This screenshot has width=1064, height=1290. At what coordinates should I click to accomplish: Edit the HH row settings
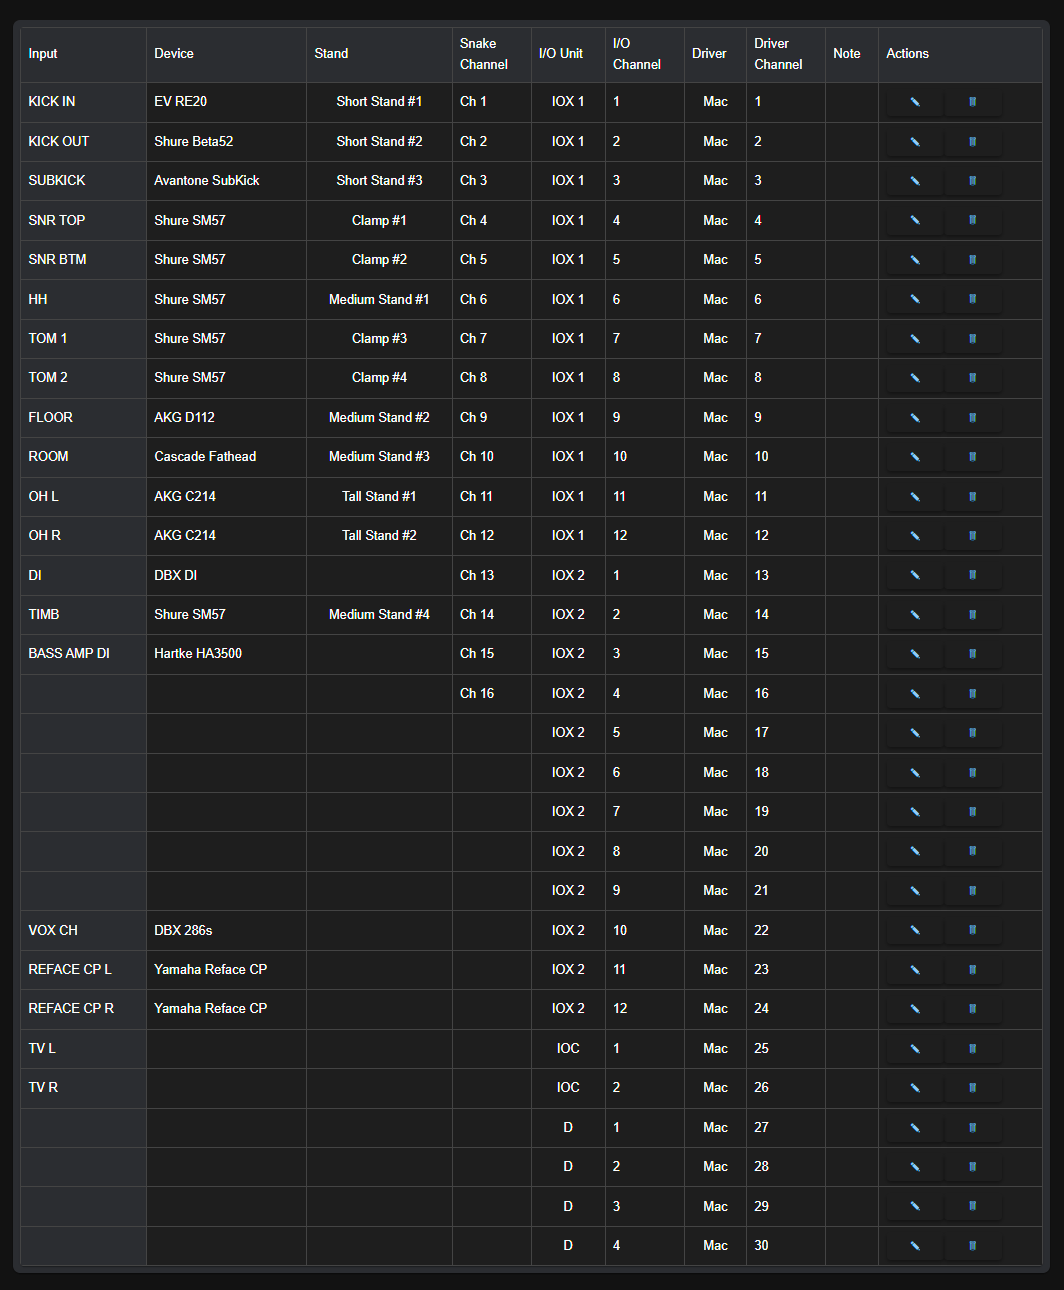click(x=913, y=299)
